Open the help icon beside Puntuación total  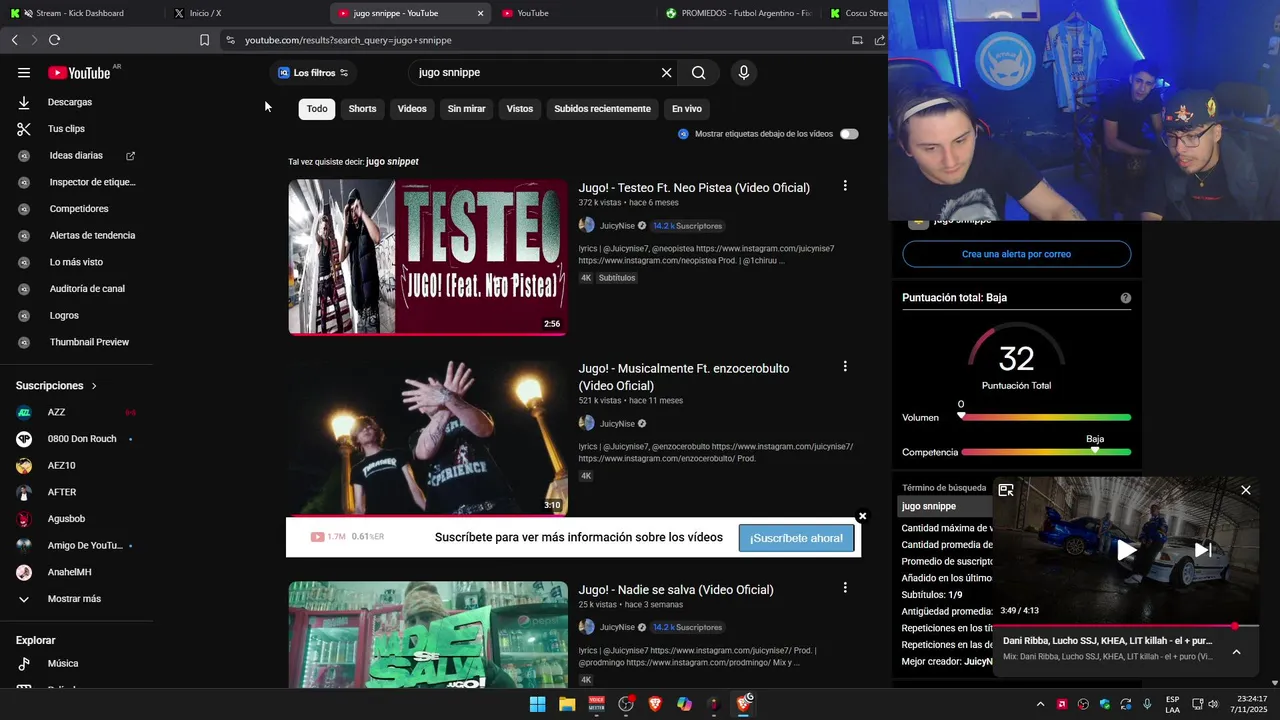[1126, 298]
